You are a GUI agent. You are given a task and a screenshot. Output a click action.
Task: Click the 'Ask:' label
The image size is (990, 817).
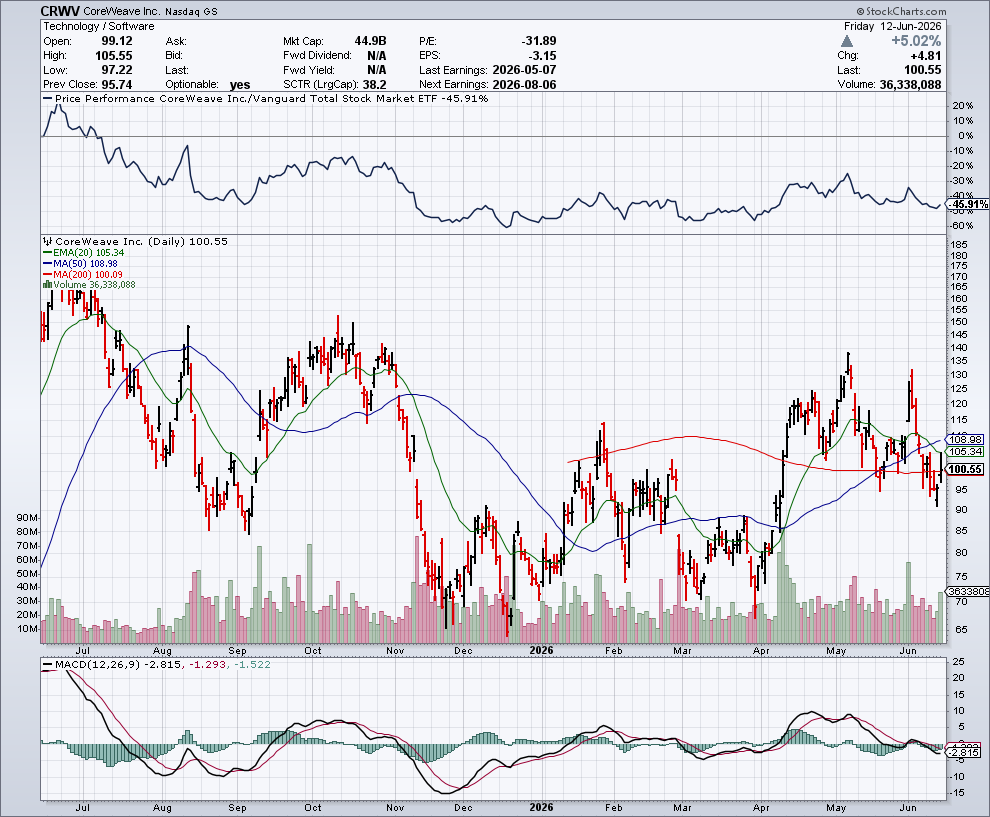pyautogui.click(x=176, y=41)
